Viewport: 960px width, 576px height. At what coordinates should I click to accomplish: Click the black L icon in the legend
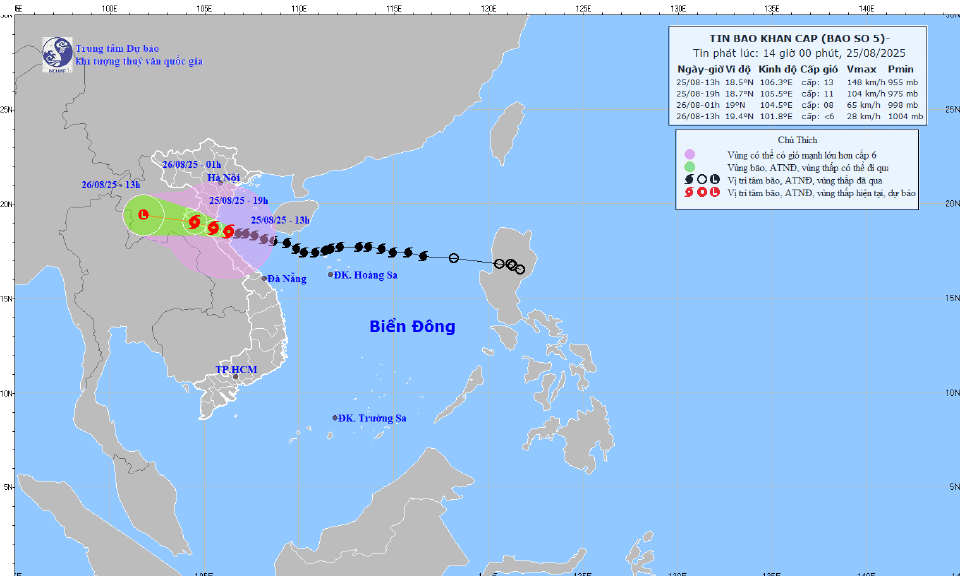[714, 179]
